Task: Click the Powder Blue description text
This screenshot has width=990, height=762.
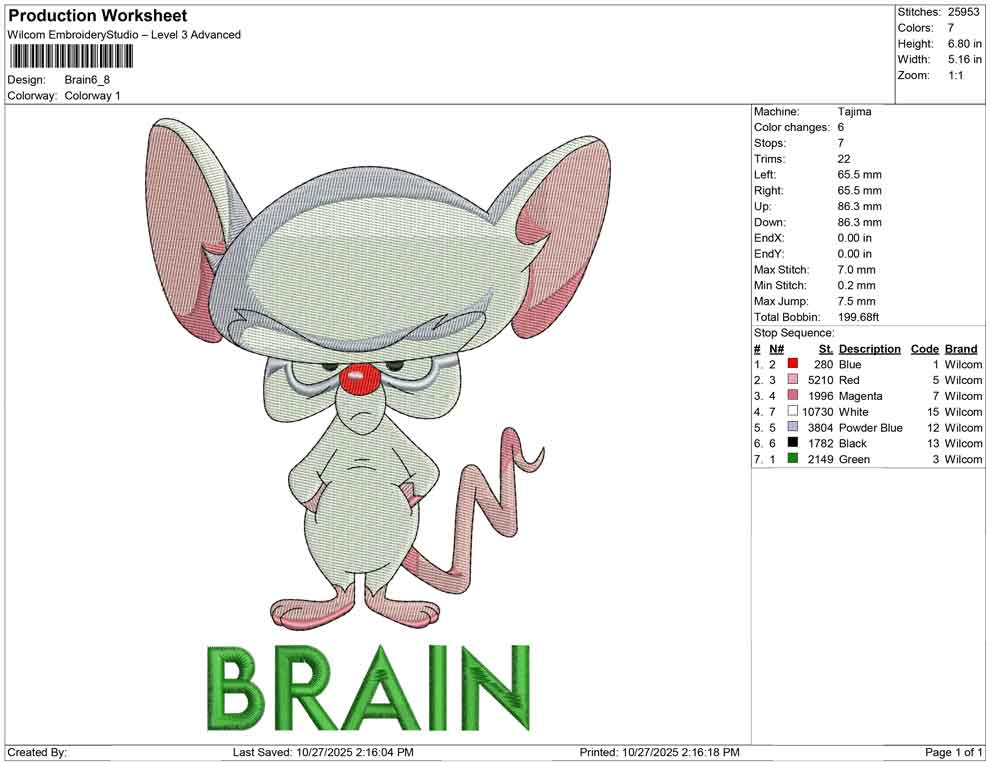Action: pos(871,427)
